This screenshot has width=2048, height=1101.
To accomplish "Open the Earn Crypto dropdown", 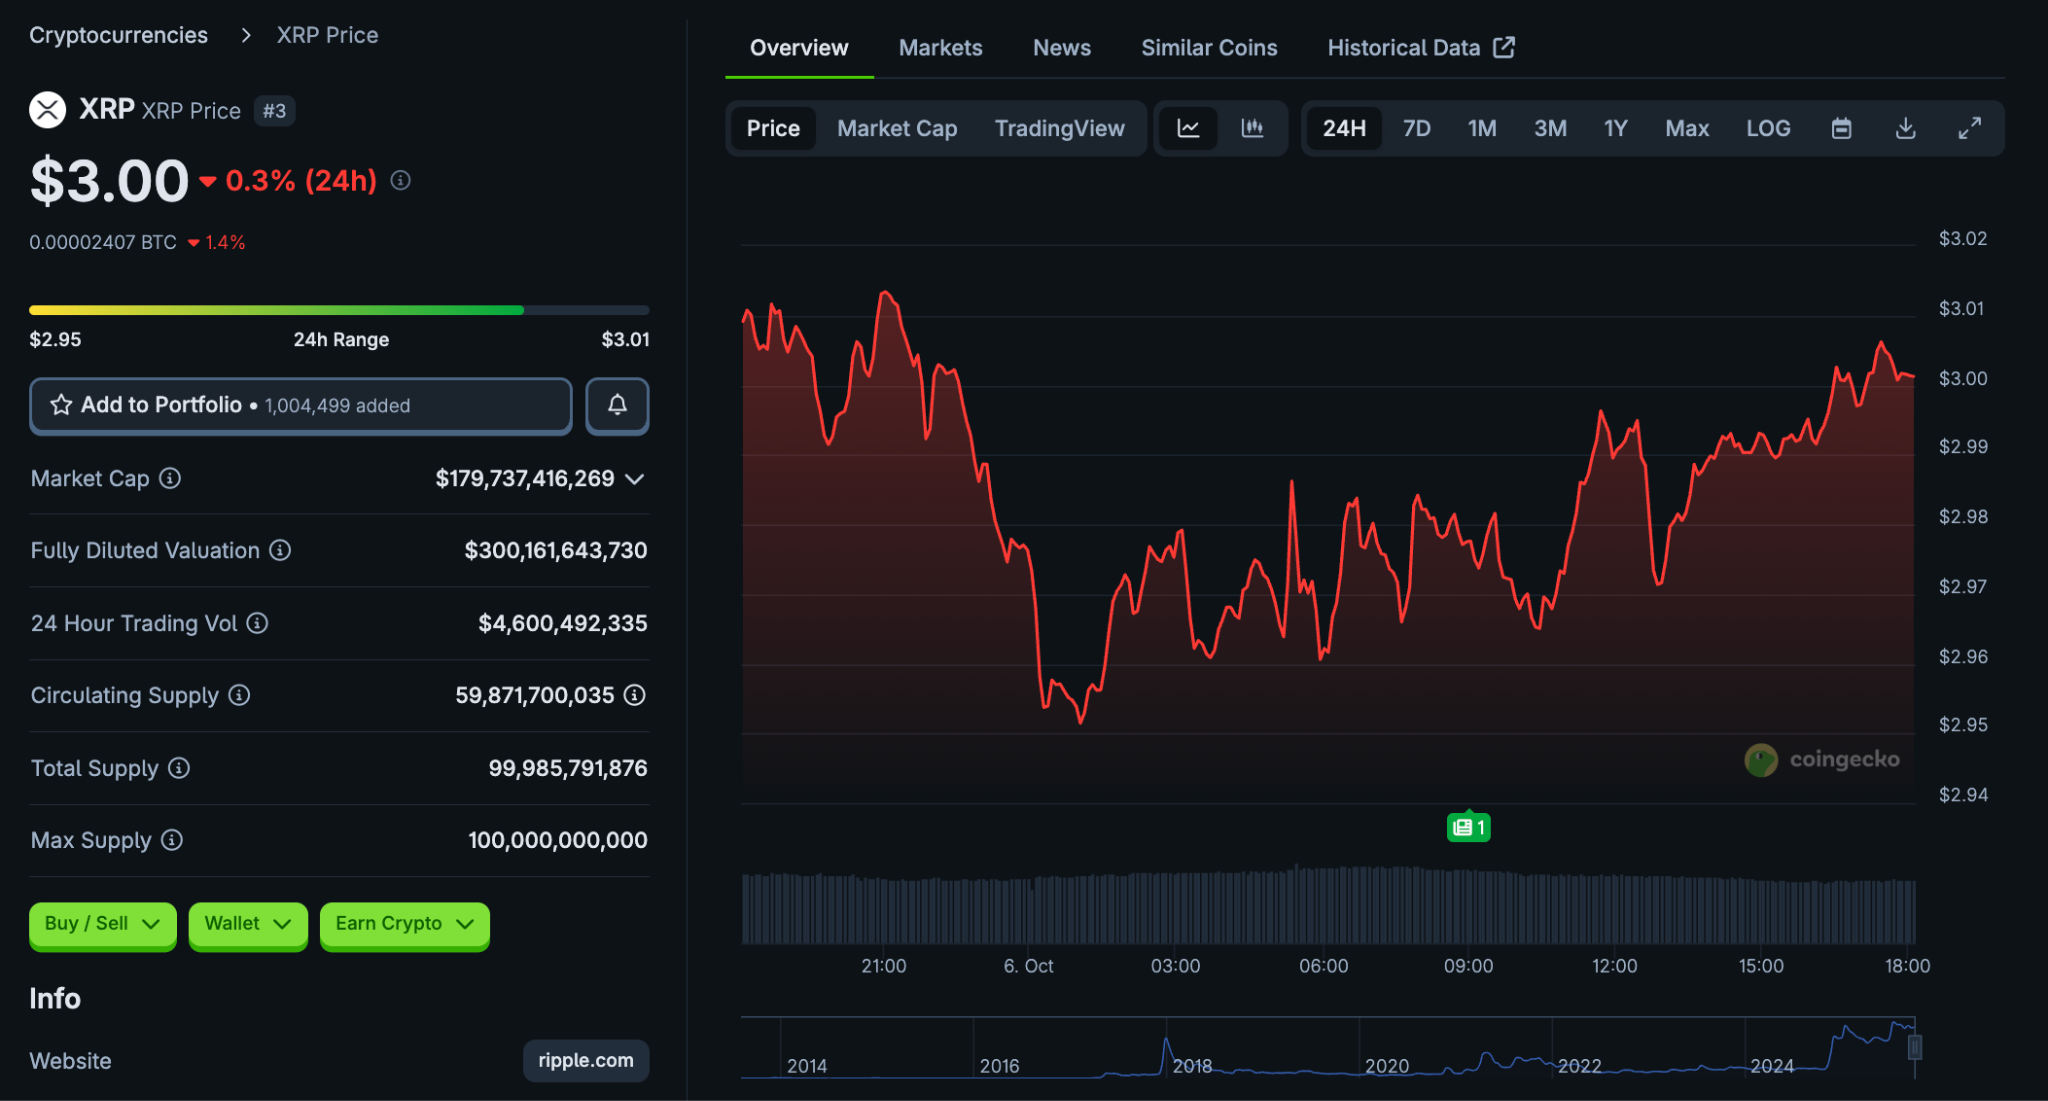I will (x=404, y=923).
